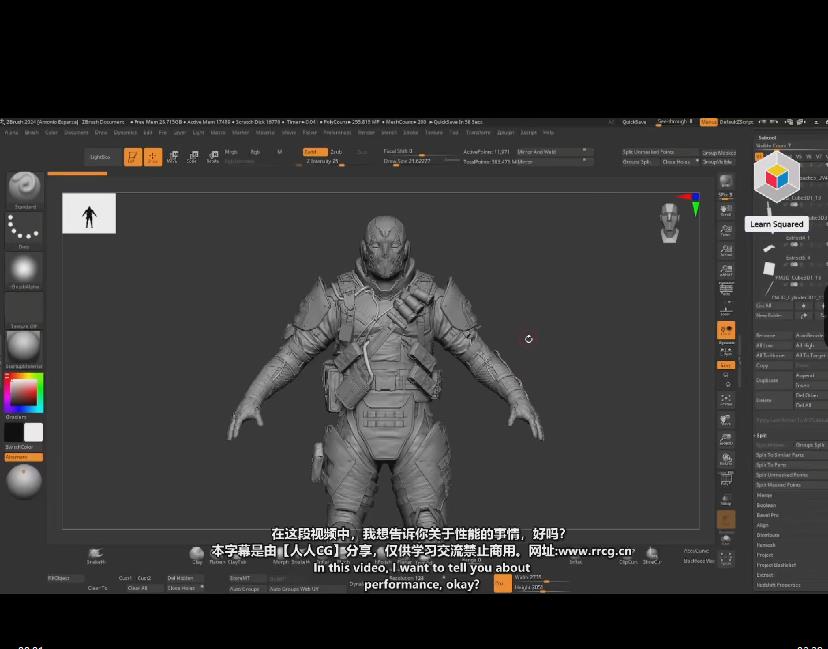Image resolution: width=828 pixels, height=649 pixels.
Task: Expand the Merge subtool section
Action: click(764, 495)
